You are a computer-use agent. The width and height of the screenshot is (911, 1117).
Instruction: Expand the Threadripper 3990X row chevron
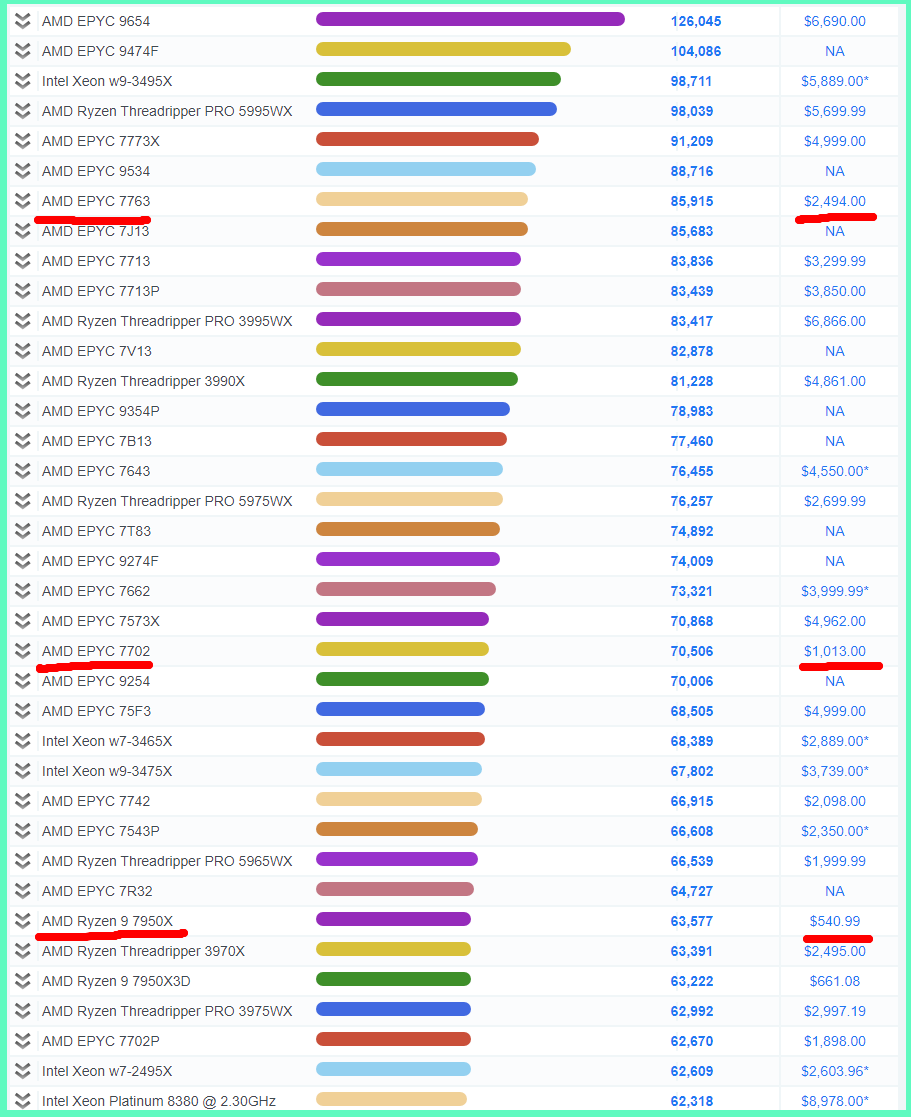tap(23, 381)
